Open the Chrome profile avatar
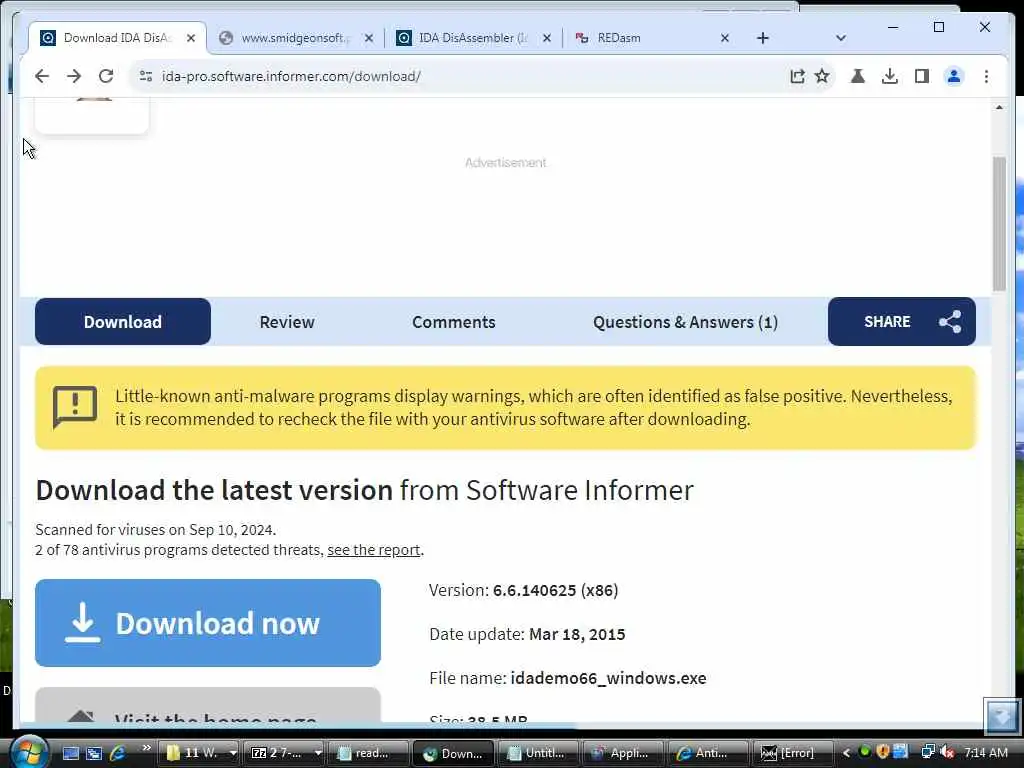This screenshot has width=1024, height=768. tap(953, 76)
